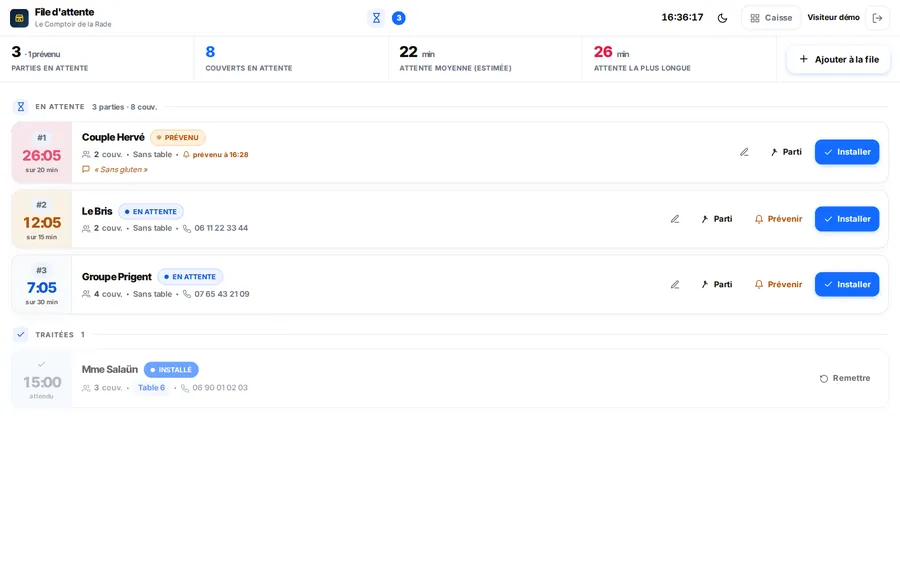Click the Visiteur démo user label
The width and height of the screenshot is (900, 563).
(x=833, y=17)
